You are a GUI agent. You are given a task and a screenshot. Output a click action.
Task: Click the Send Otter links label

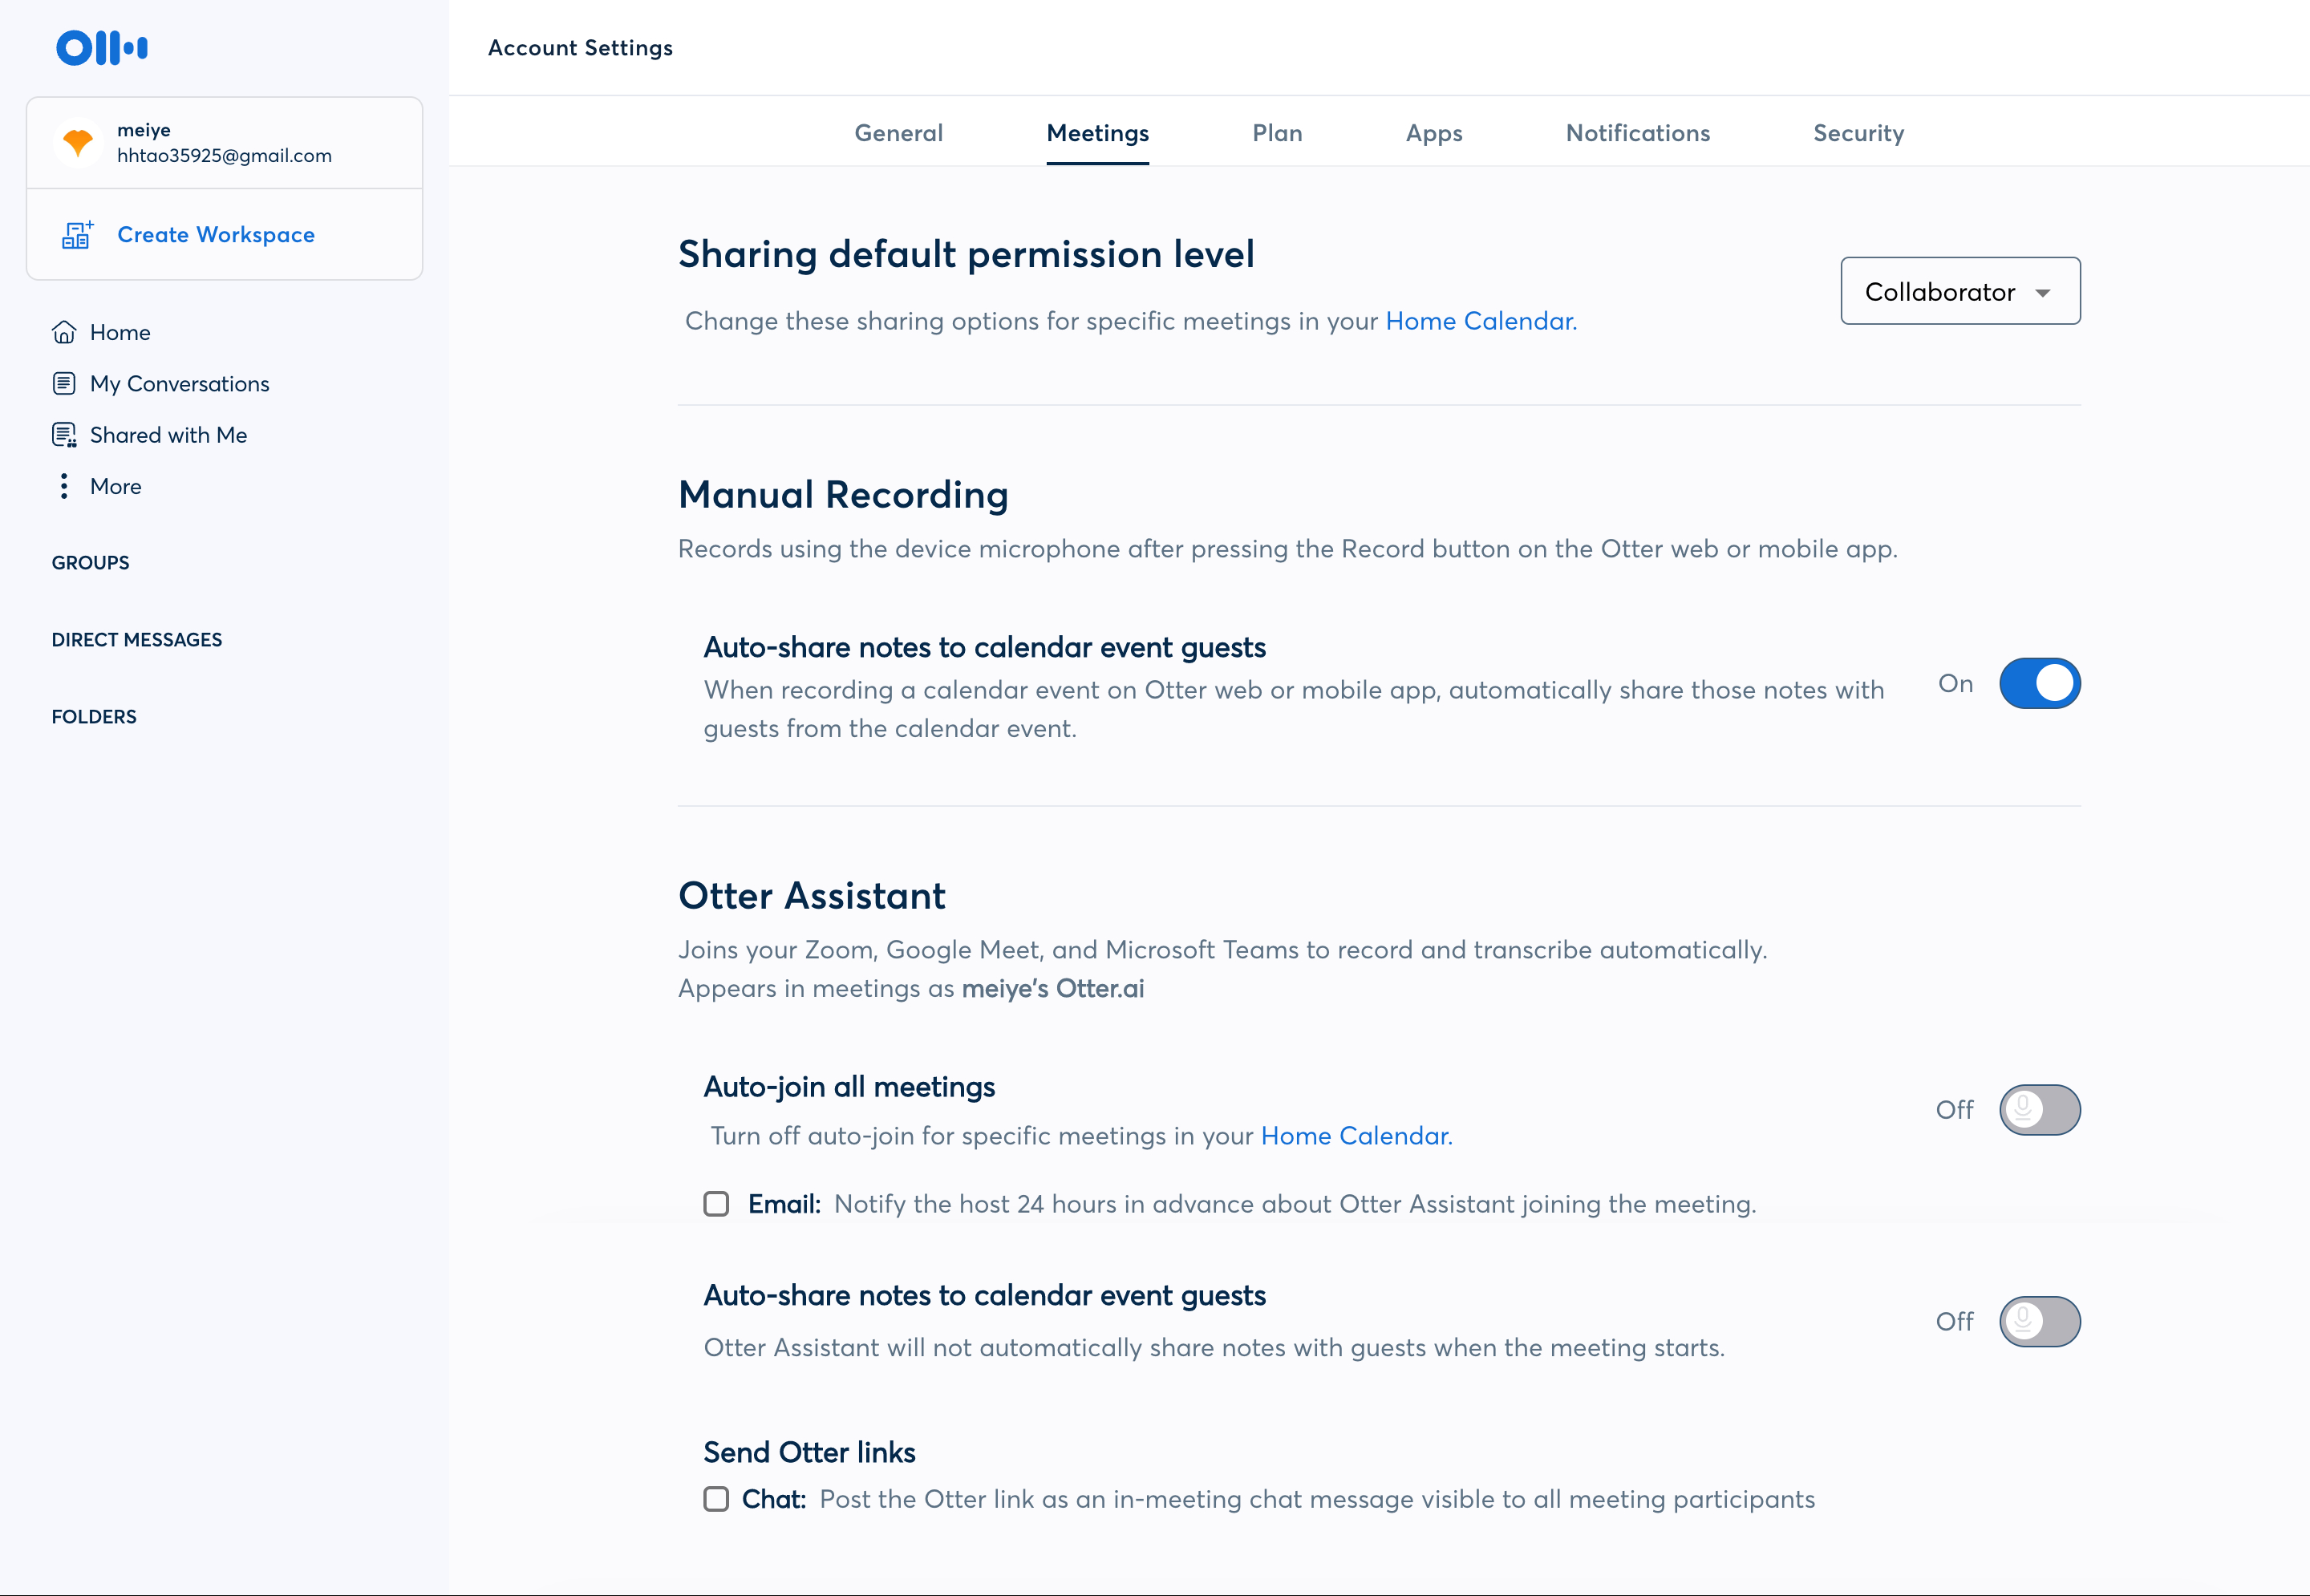click(x=809, y=1452)
